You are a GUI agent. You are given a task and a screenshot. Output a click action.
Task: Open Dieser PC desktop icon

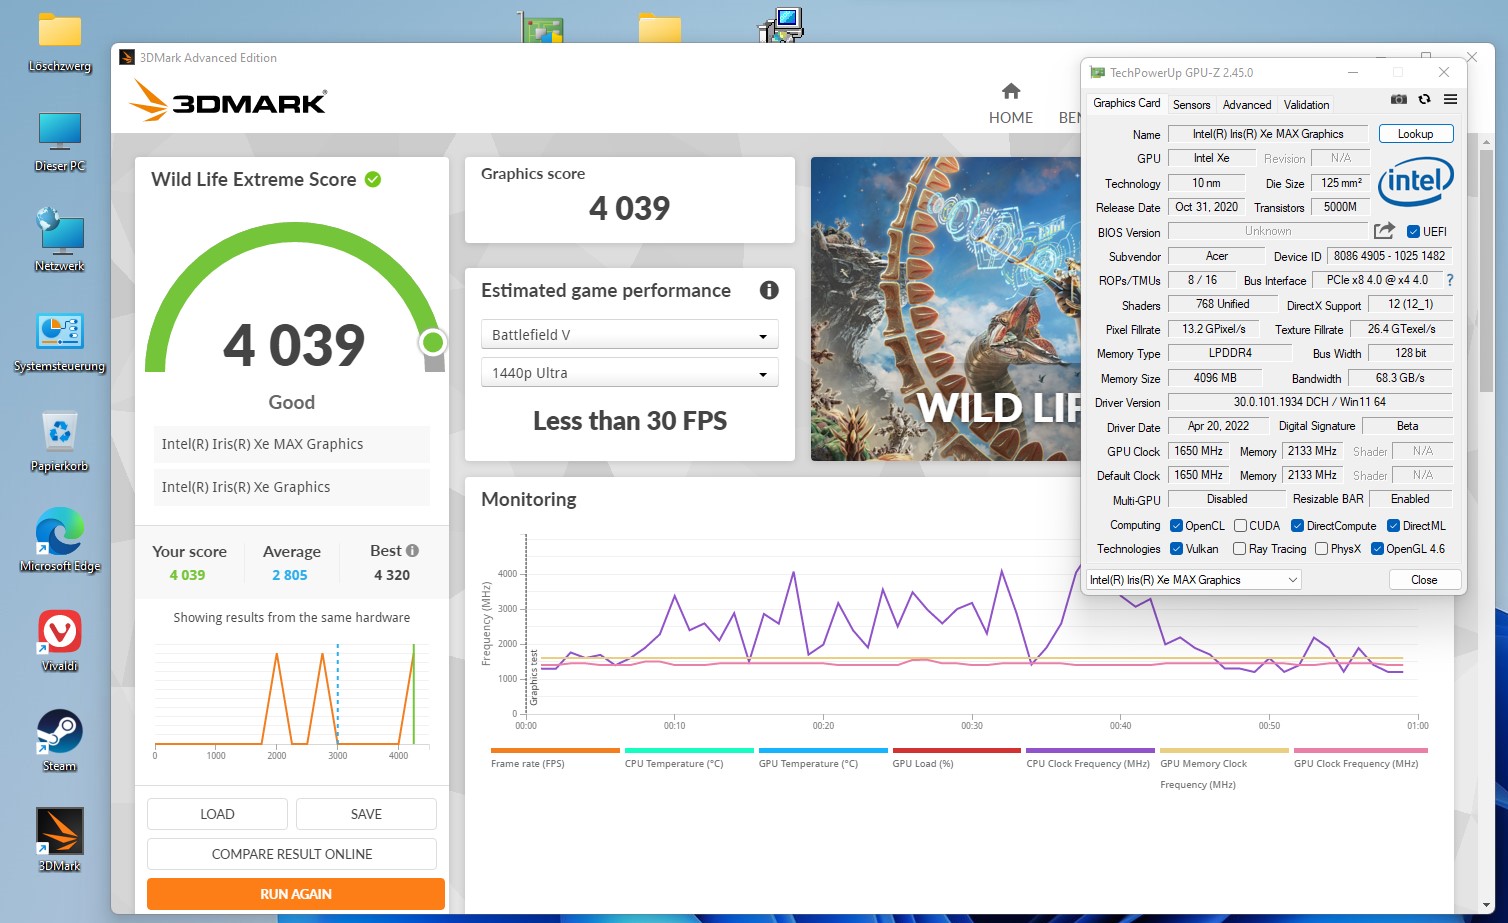[x=60, y=142]
